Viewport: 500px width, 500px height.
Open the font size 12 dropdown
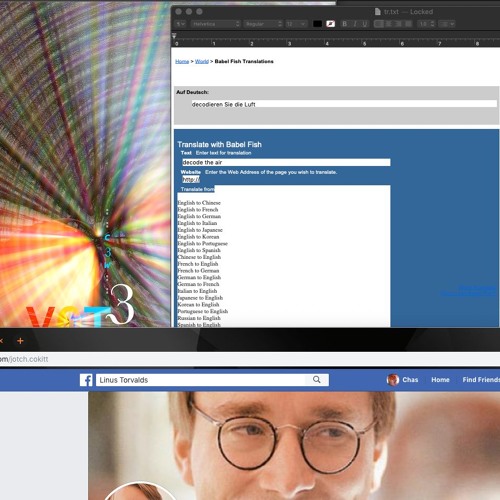[x=296, y=24]
